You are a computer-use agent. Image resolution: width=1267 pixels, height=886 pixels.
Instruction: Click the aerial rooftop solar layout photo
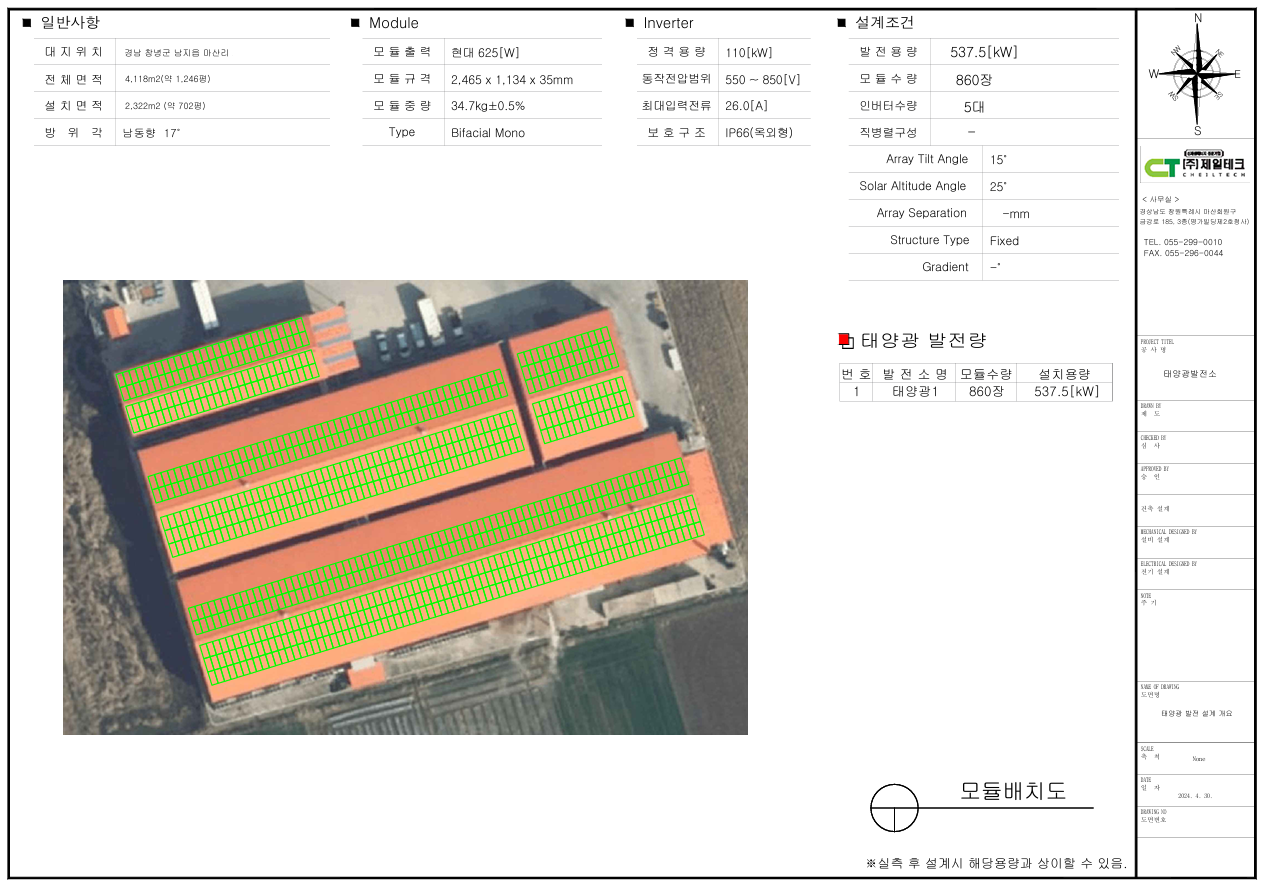click(405, 507)
